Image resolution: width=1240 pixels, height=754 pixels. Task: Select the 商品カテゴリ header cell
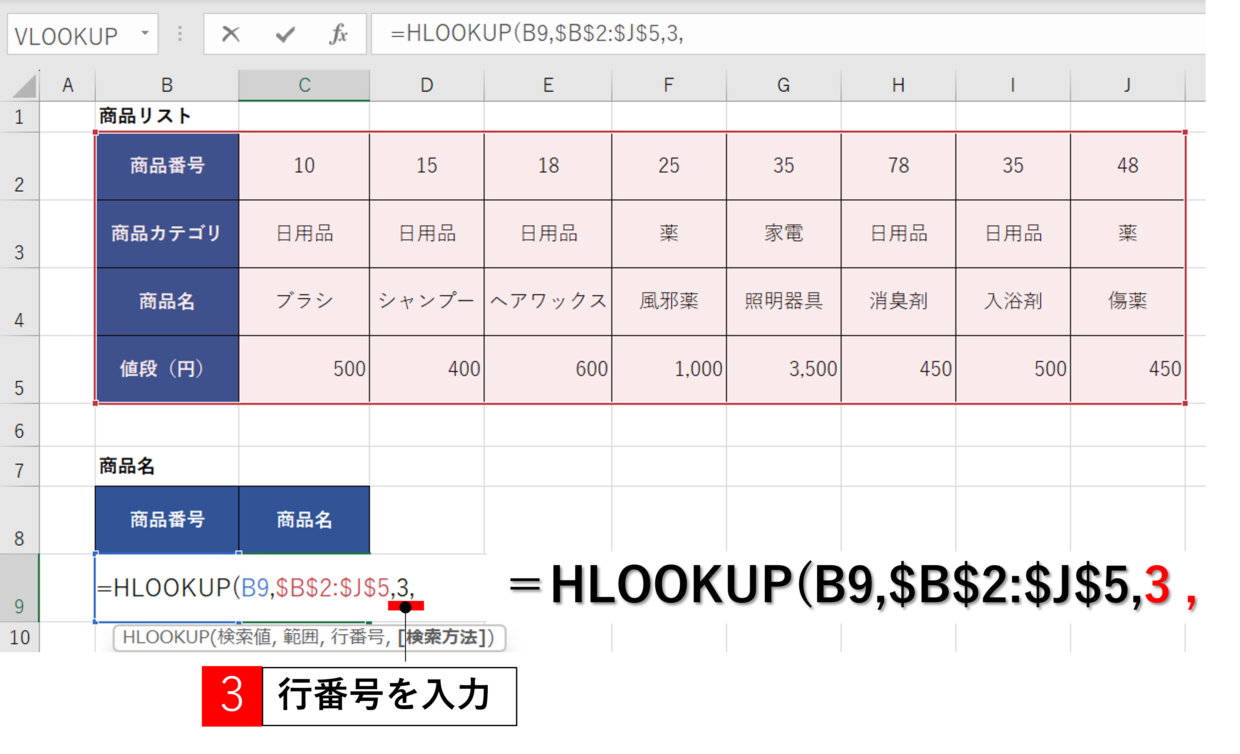point(167,234)
